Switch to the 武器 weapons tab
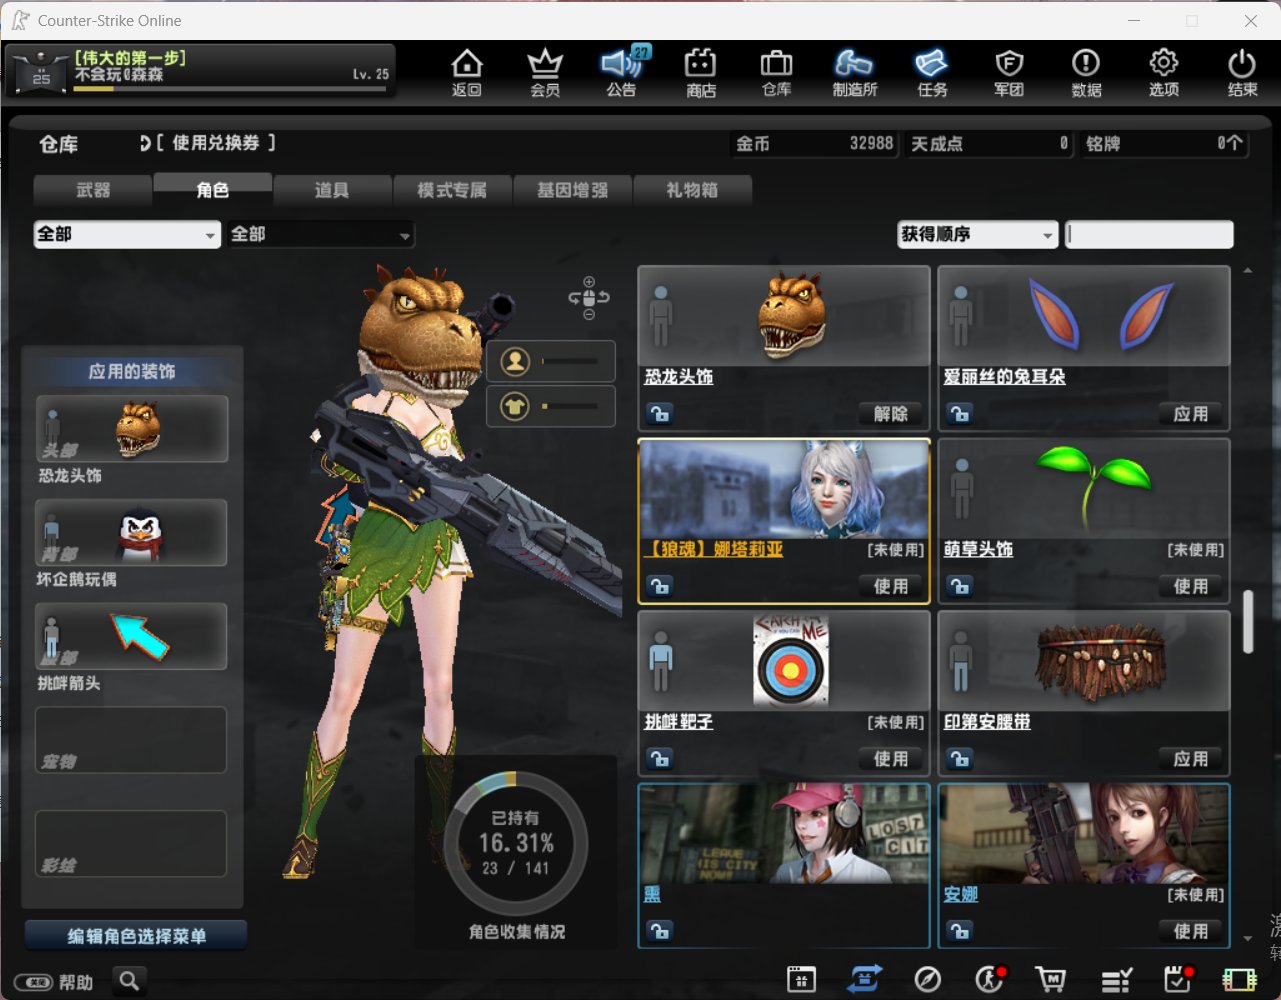The width and height of the screenshot is (1281, 1000). [93, 190]
